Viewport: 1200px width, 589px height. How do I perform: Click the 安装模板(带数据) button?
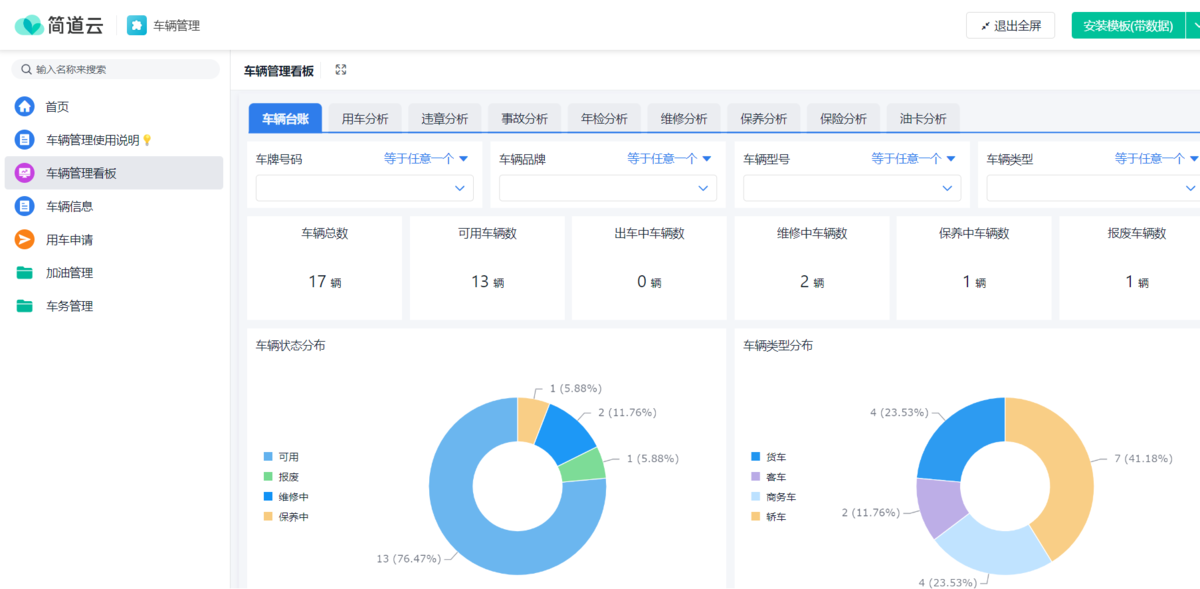click(1128, 25)
